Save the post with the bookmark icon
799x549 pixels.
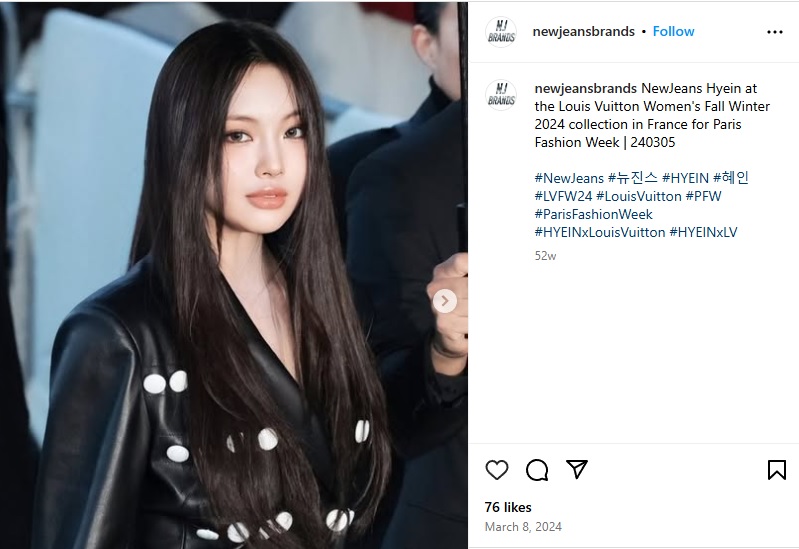tap(777, 470)
